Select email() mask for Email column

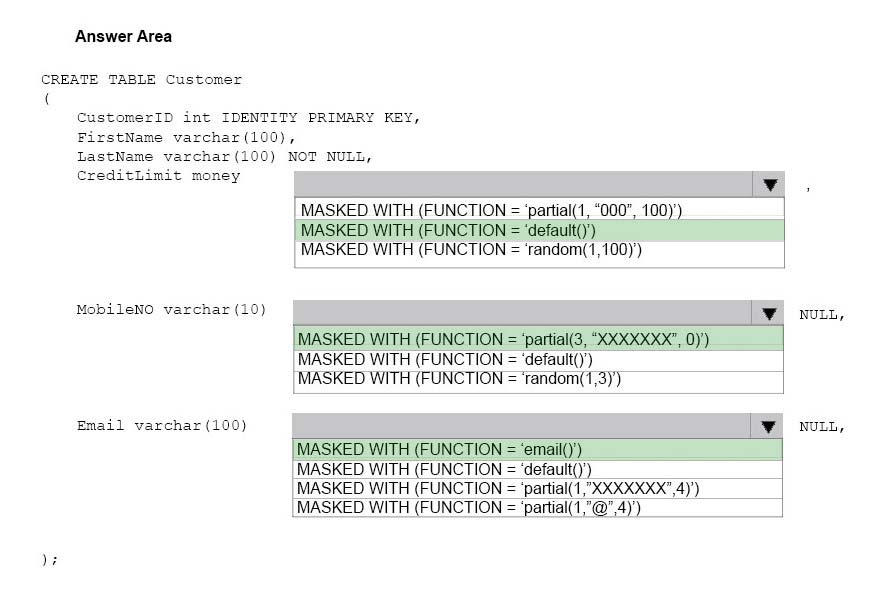pos(537,449)
